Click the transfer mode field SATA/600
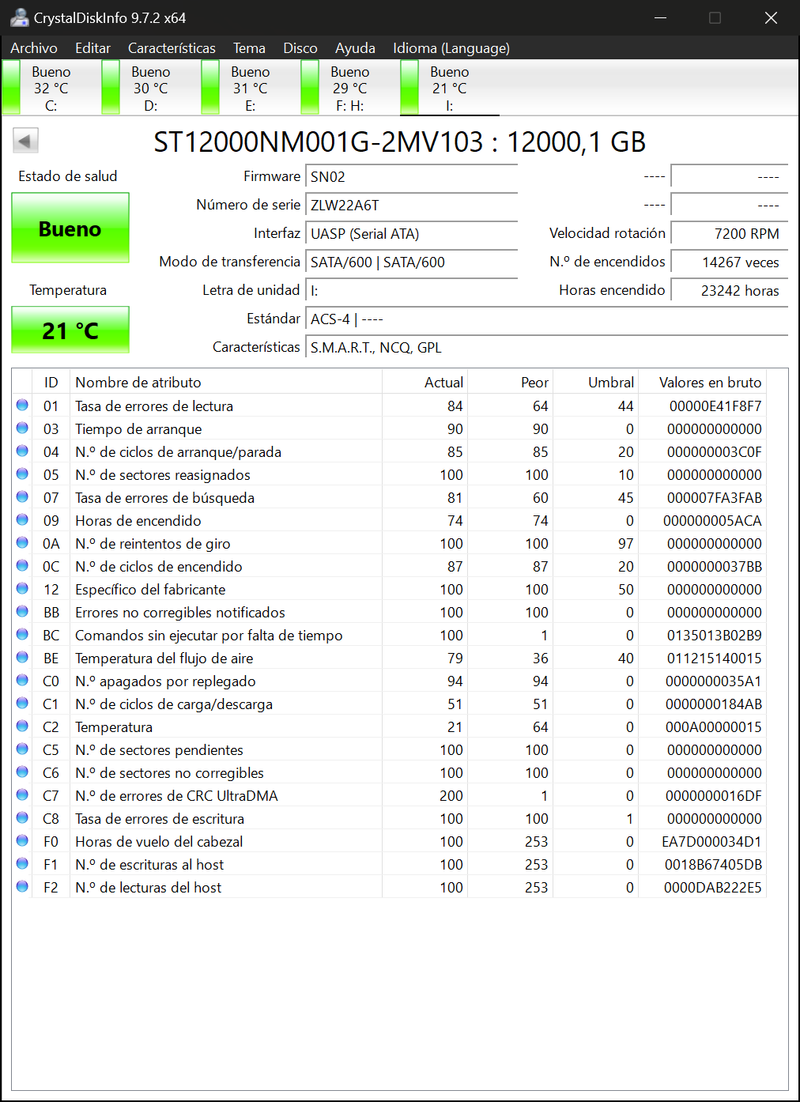 click(x=411, y=262)
